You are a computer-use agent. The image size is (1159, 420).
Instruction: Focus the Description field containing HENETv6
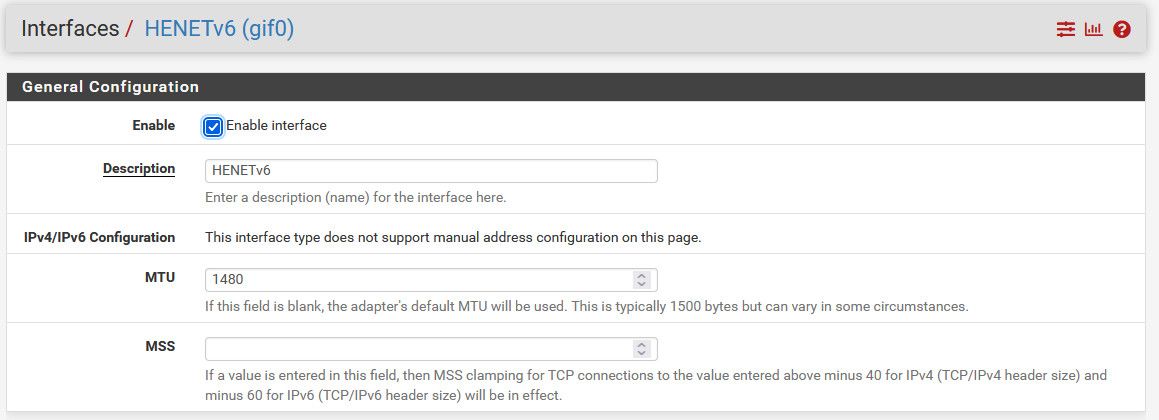[431, 171]
